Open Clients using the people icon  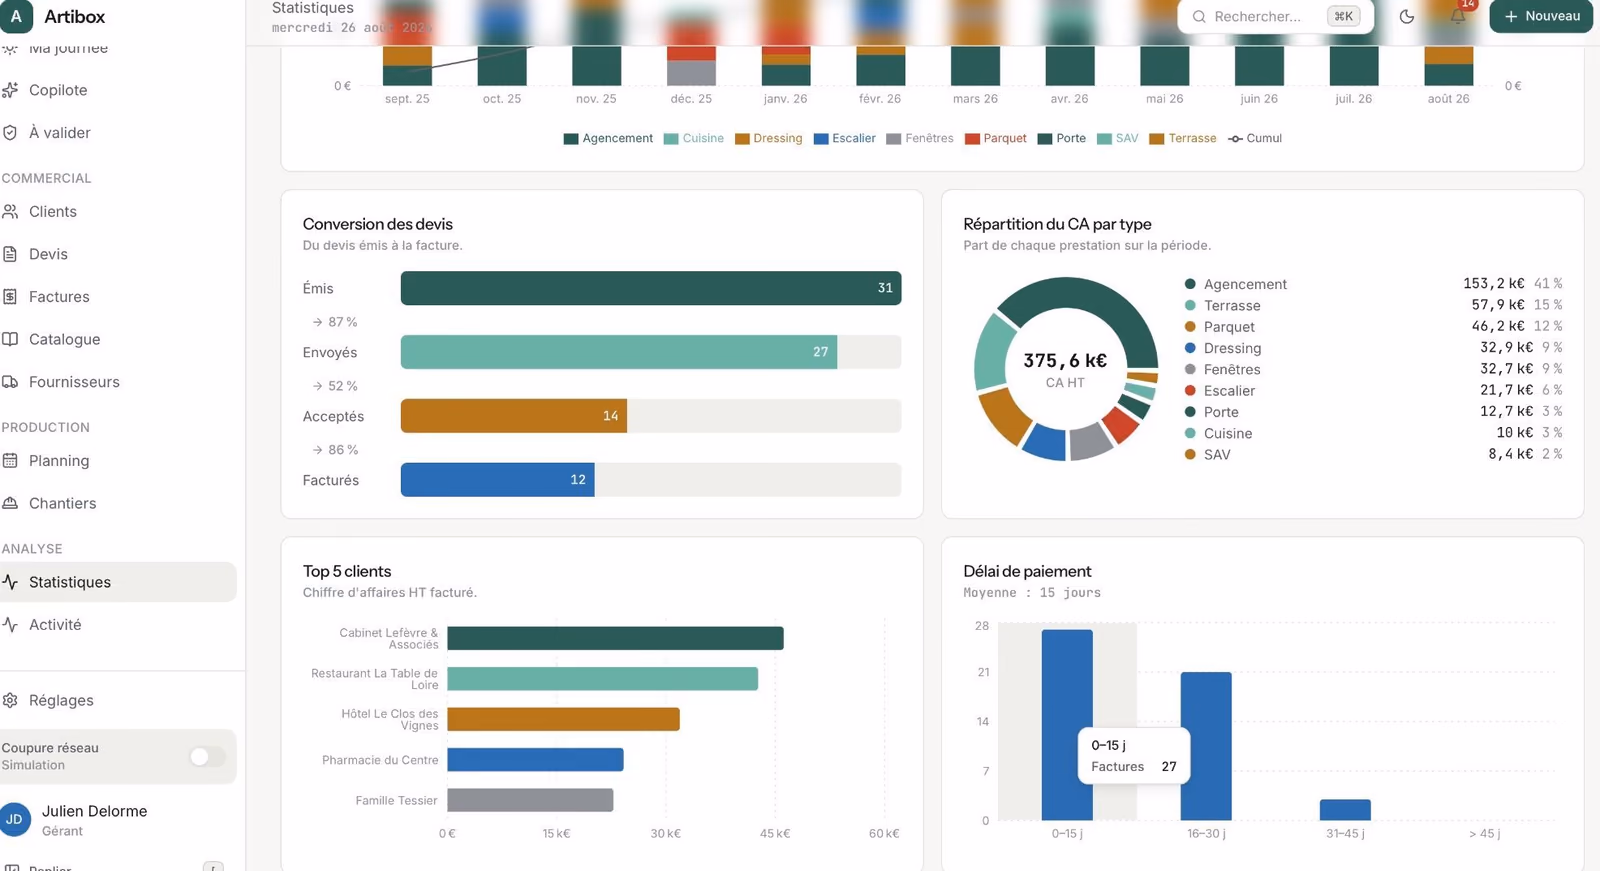pos(10,212)
